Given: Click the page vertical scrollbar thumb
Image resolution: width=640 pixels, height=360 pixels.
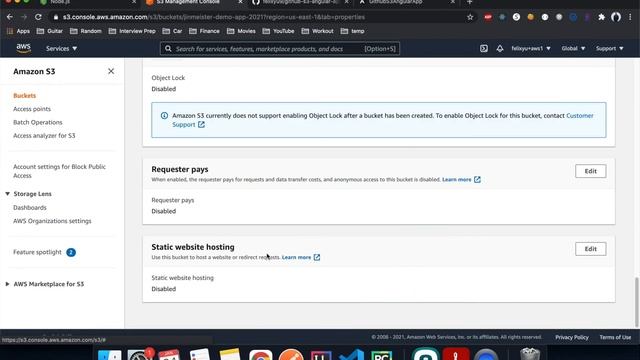Looking at the screenshot, I should pos(636,302).
